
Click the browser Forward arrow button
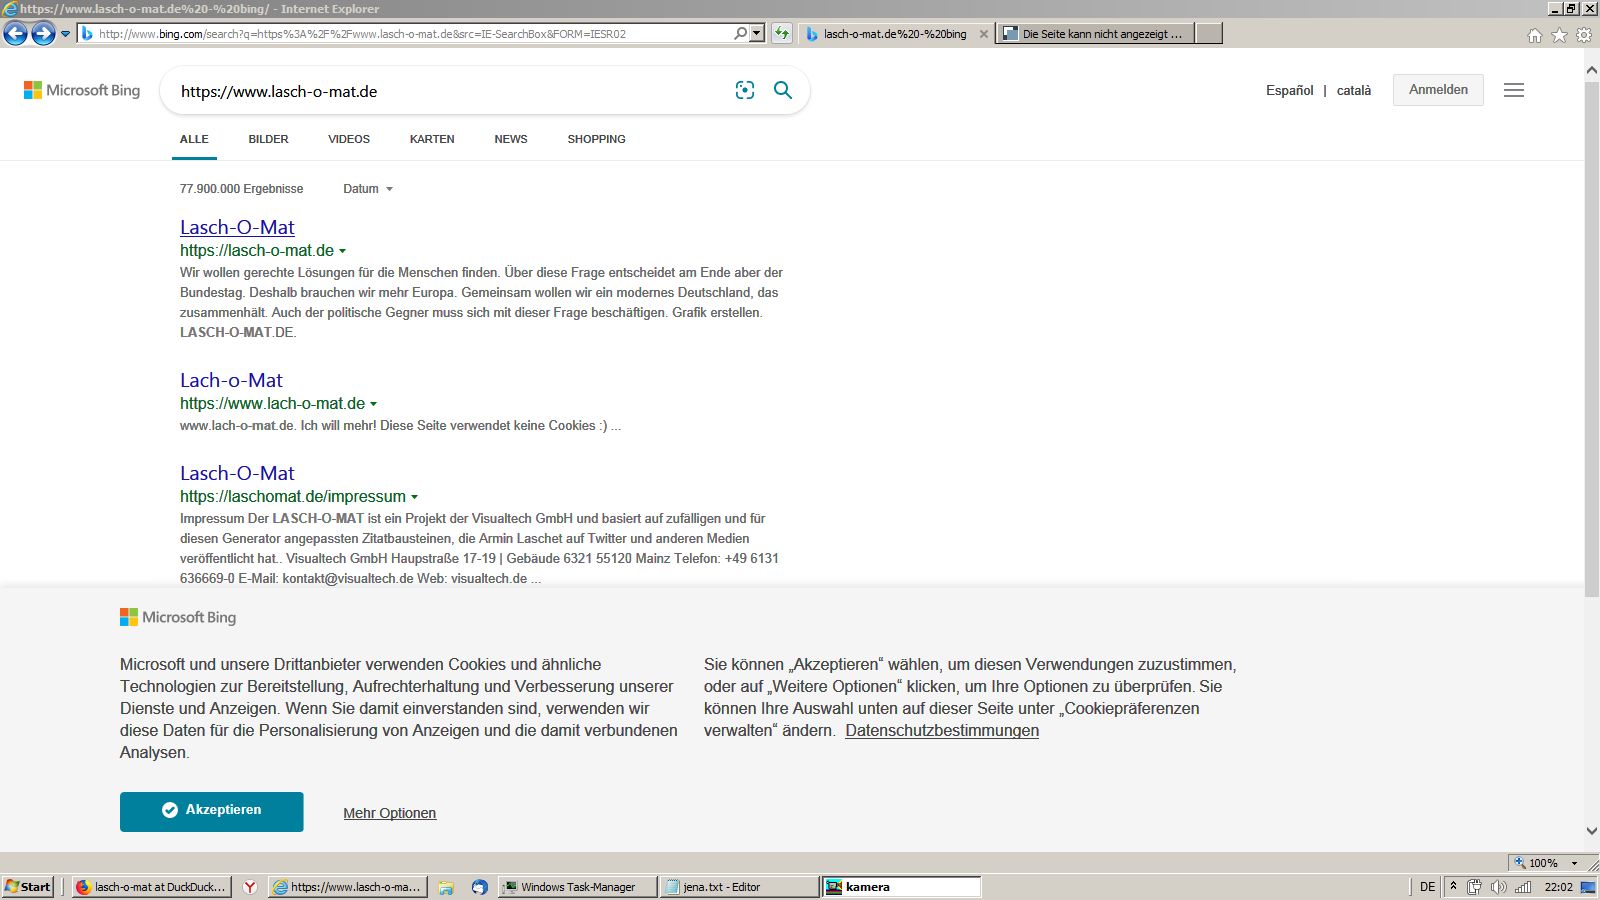tap(43, 34)
